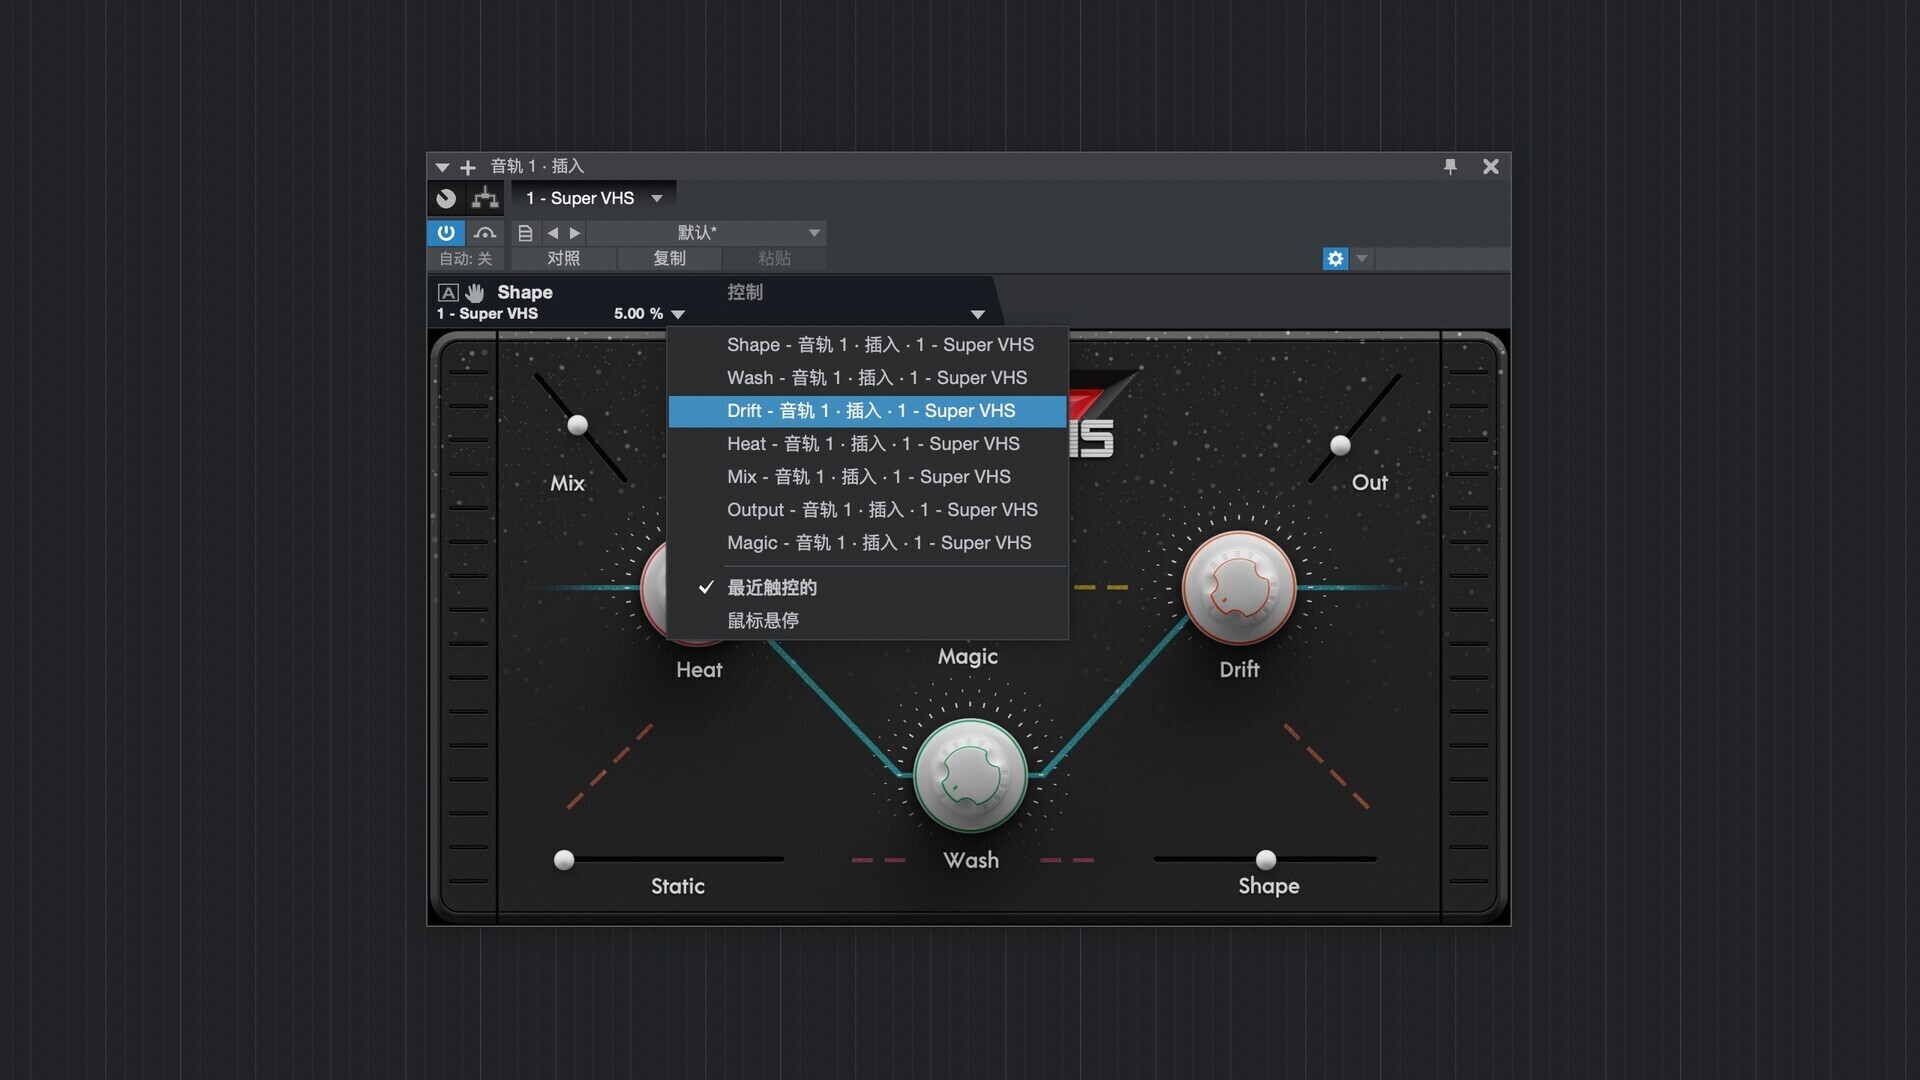The width and height of the screenshot is (1920, 1080).
Task: Toggle the plugin power bypass button
Action: [446, 233]
